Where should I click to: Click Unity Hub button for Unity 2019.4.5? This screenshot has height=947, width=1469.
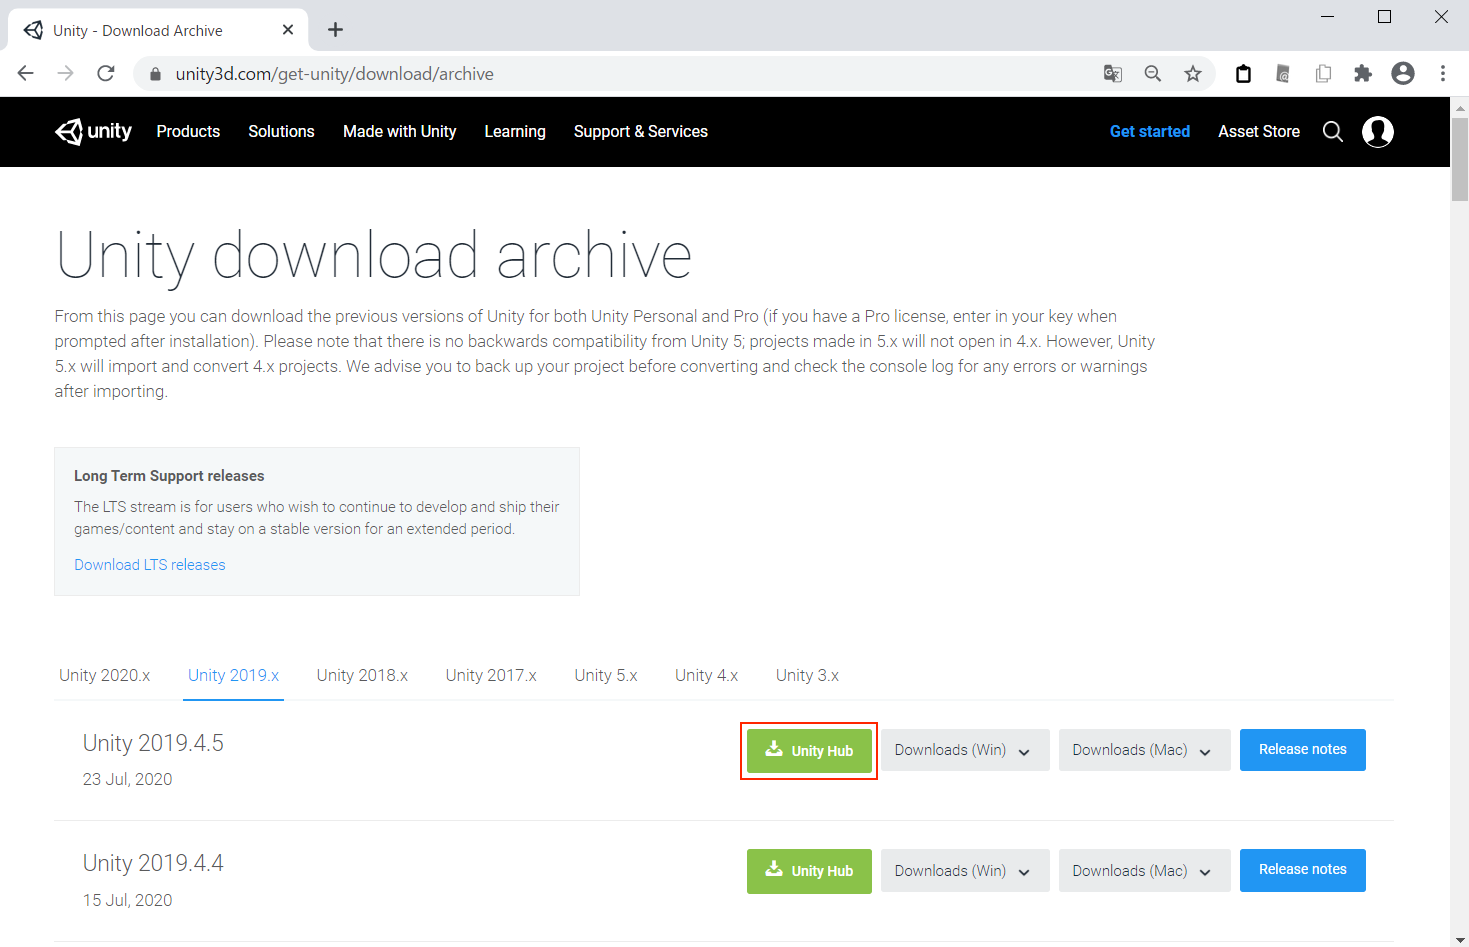click(809, 750)
